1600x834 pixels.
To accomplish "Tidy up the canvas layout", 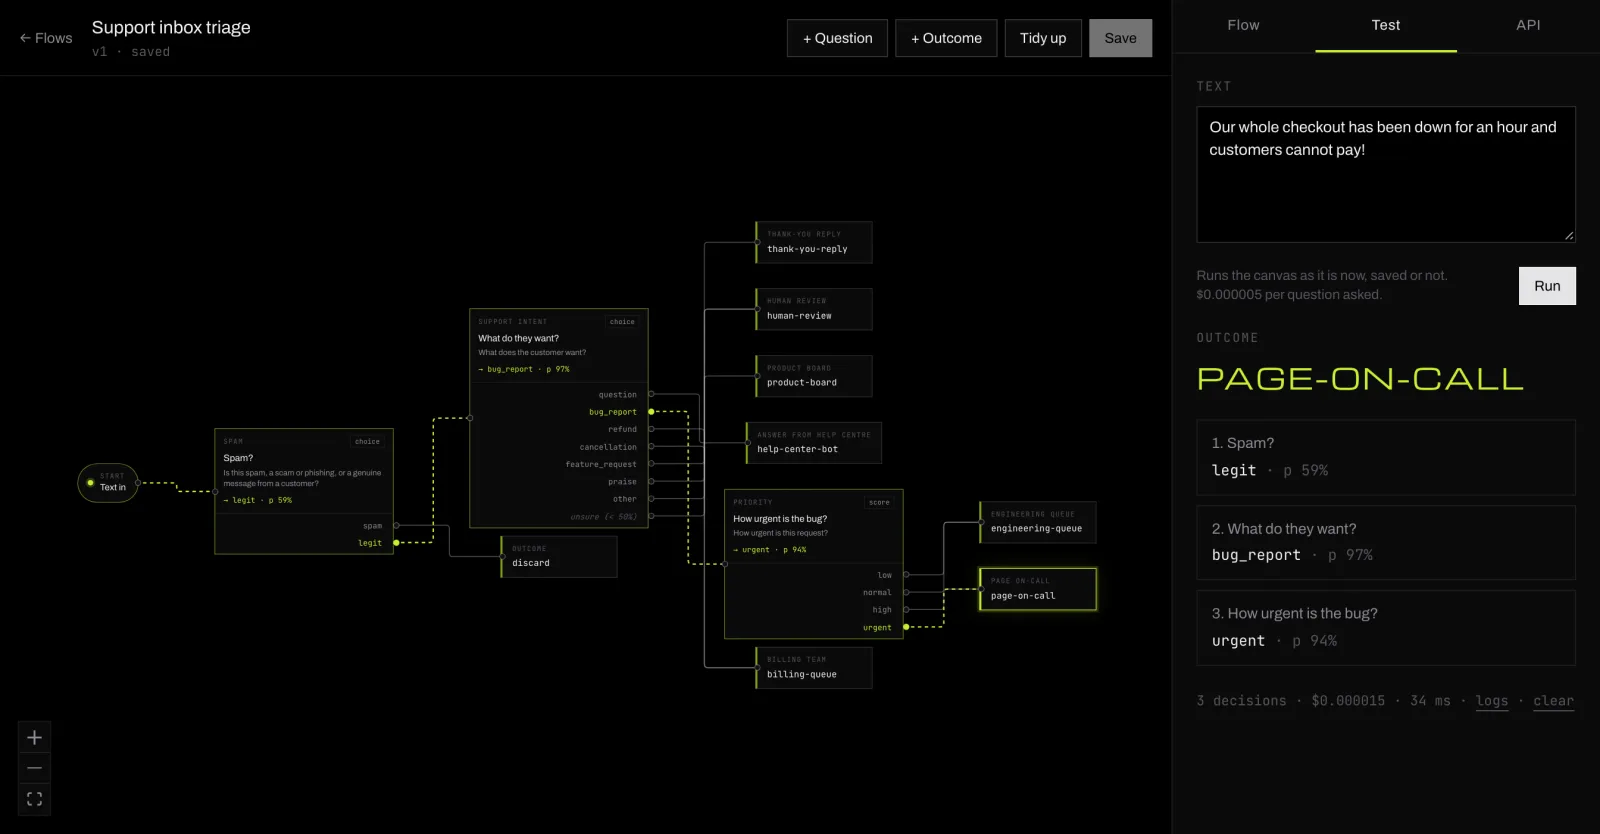I will click(x=1043, y=38).
